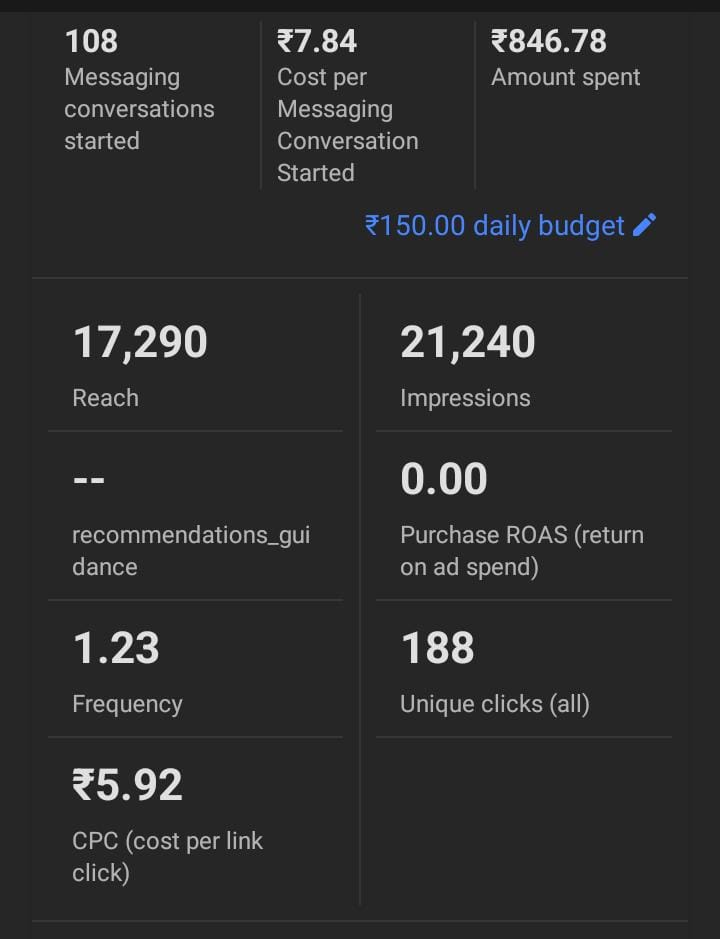Tap Purchase ROAS return on ad spend label
720x939 pixels.
coord(521,551)
